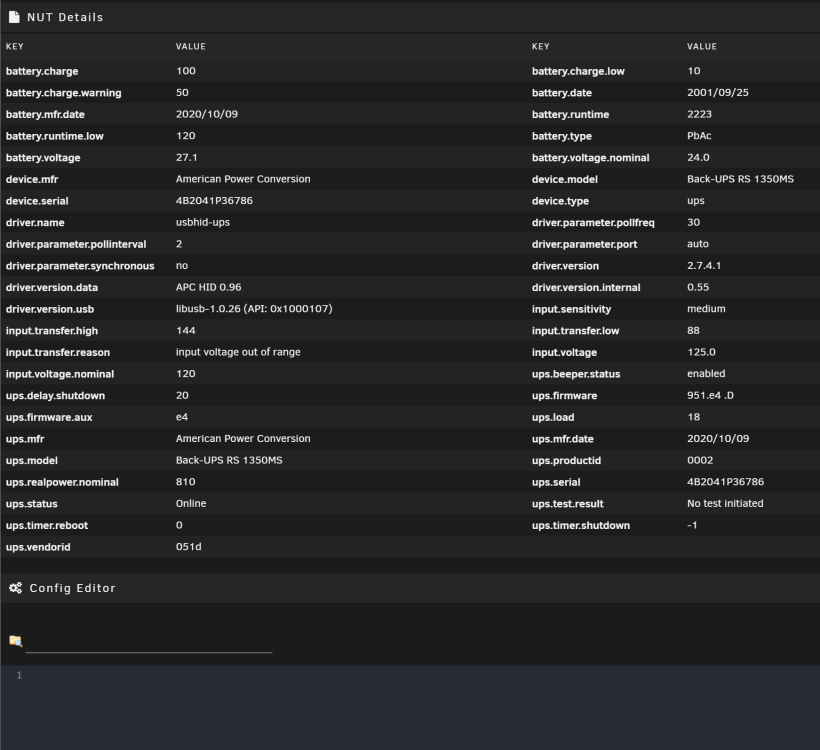
Task: Click the device.serial value 4B2041P36786
Action: click(x=214, y=200)
